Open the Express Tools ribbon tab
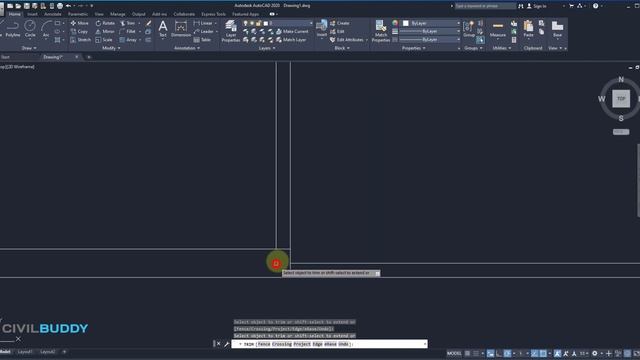This screenshot has height=360, width=640. pos(213,14)
